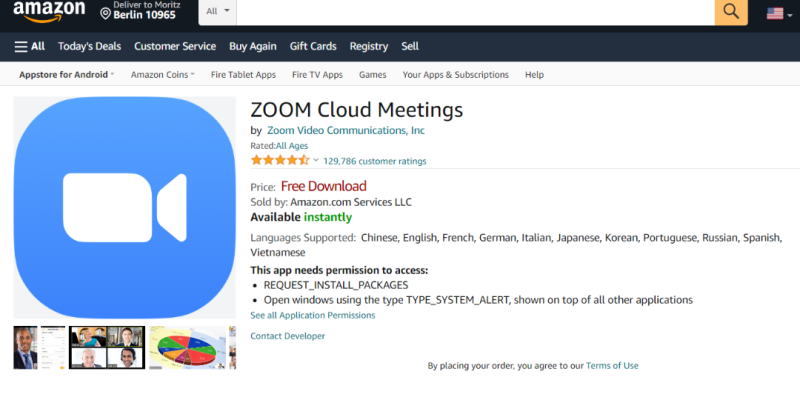Click the search magnifier button

[731, 12]
